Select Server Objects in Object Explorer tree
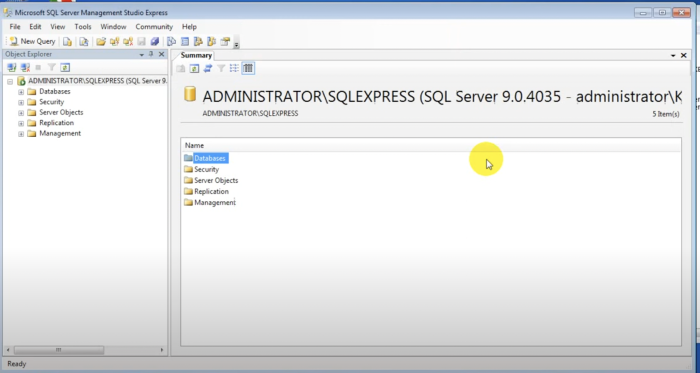Viewport: 700px width, 373px height. pyautogui.click(x=61, y=112)
